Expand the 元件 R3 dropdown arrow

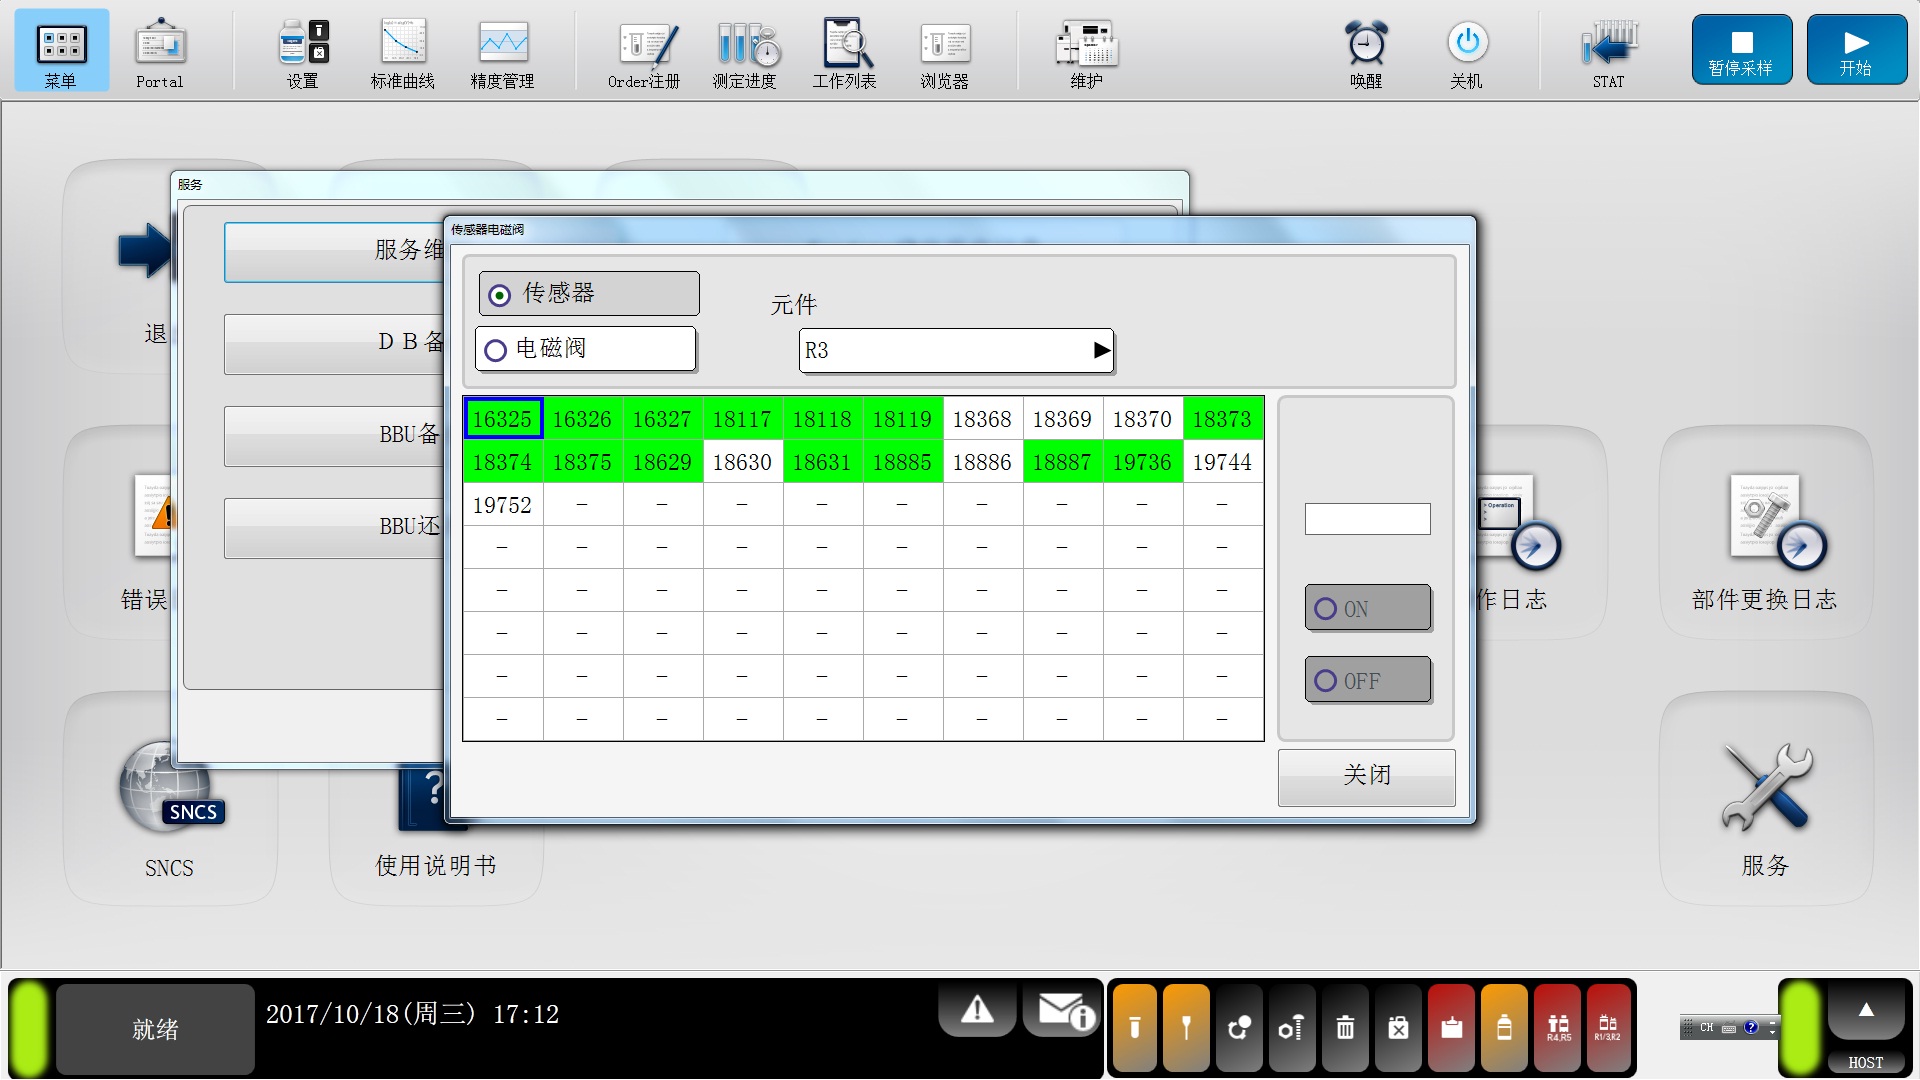coord(1101,351)
